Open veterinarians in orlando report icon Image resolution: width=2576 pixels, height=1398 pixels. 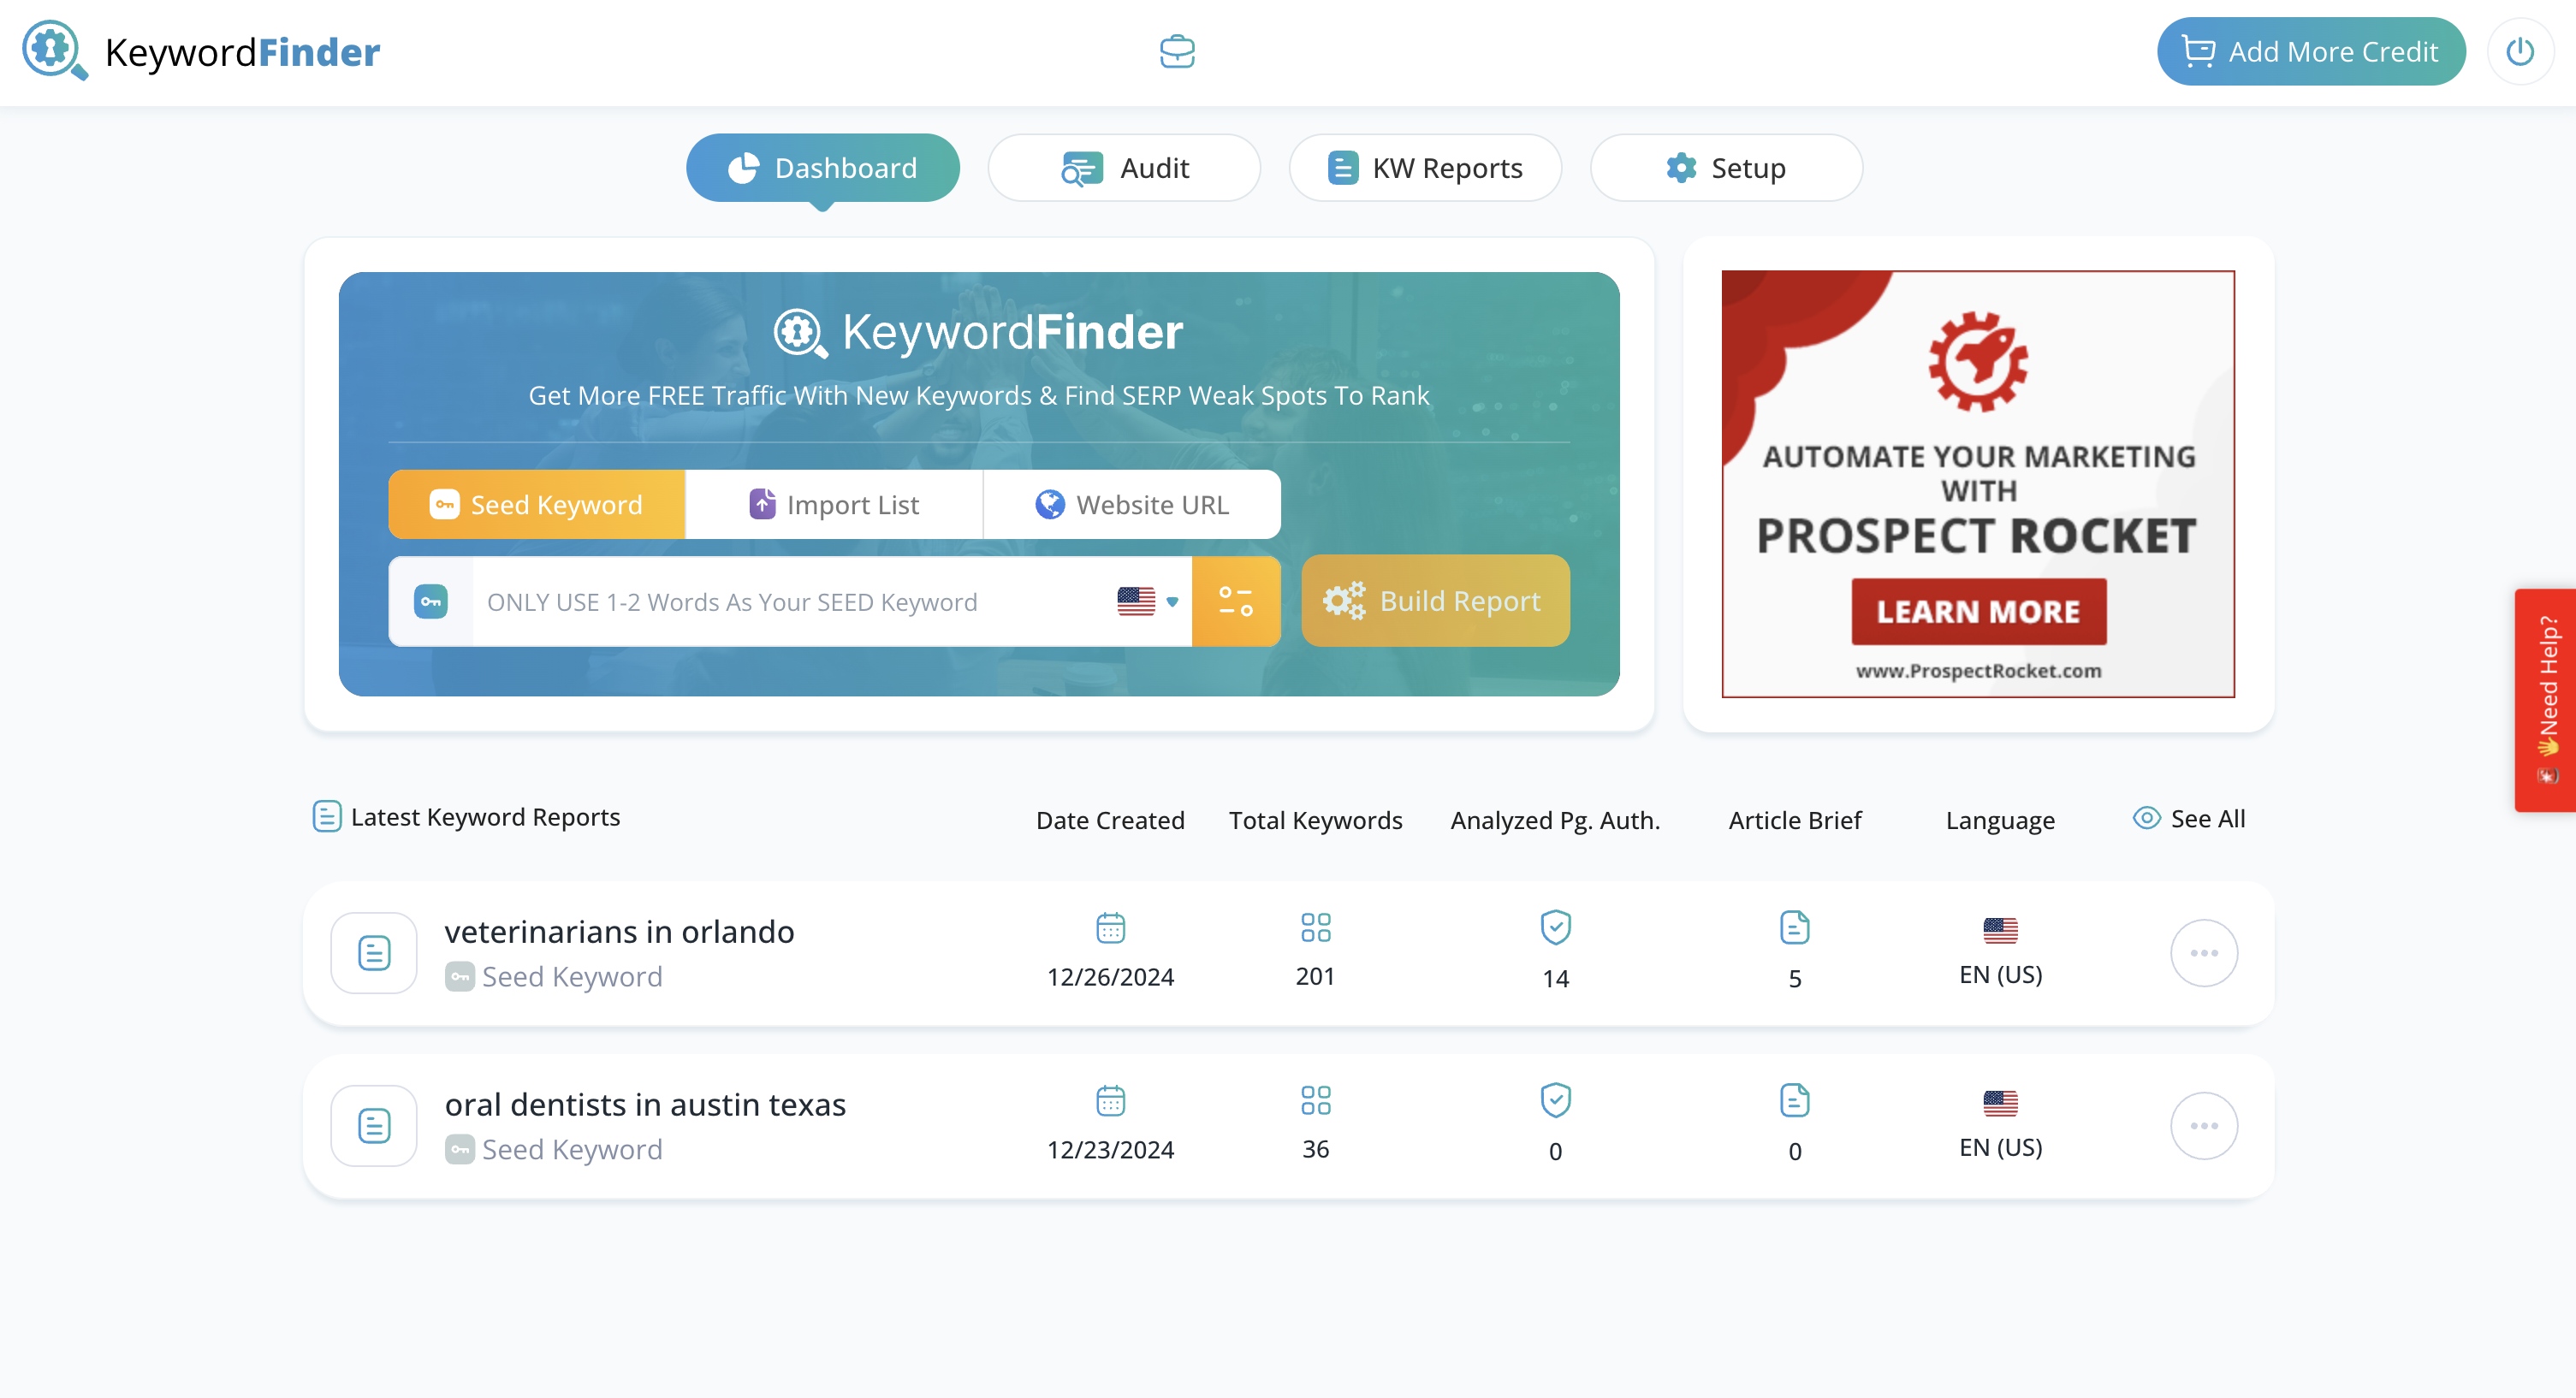coord(374,952)
